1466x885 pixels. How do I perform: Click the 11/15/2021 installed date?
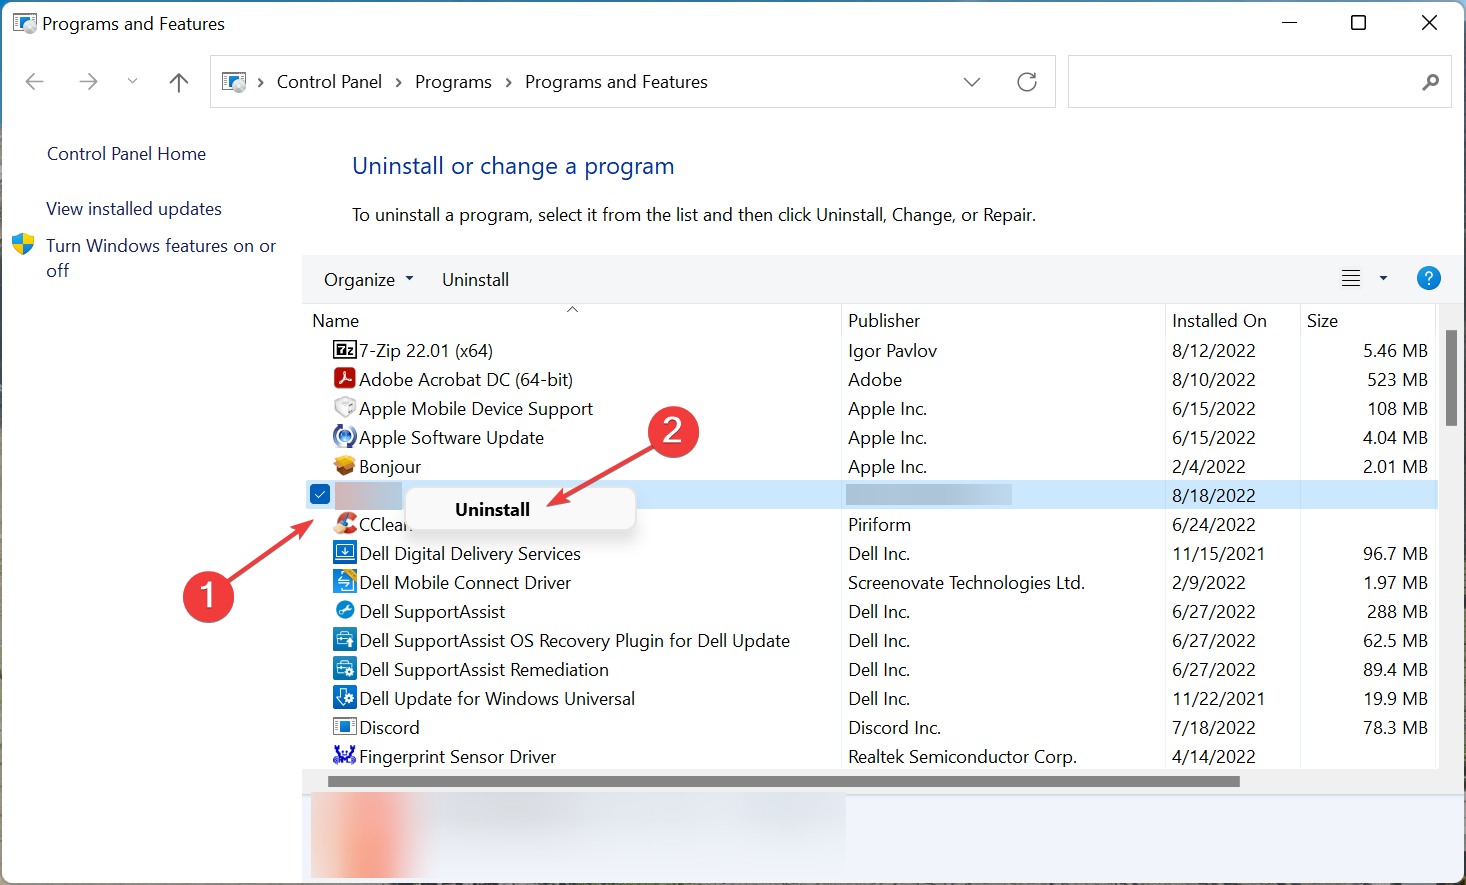[x=1218, y=554]
